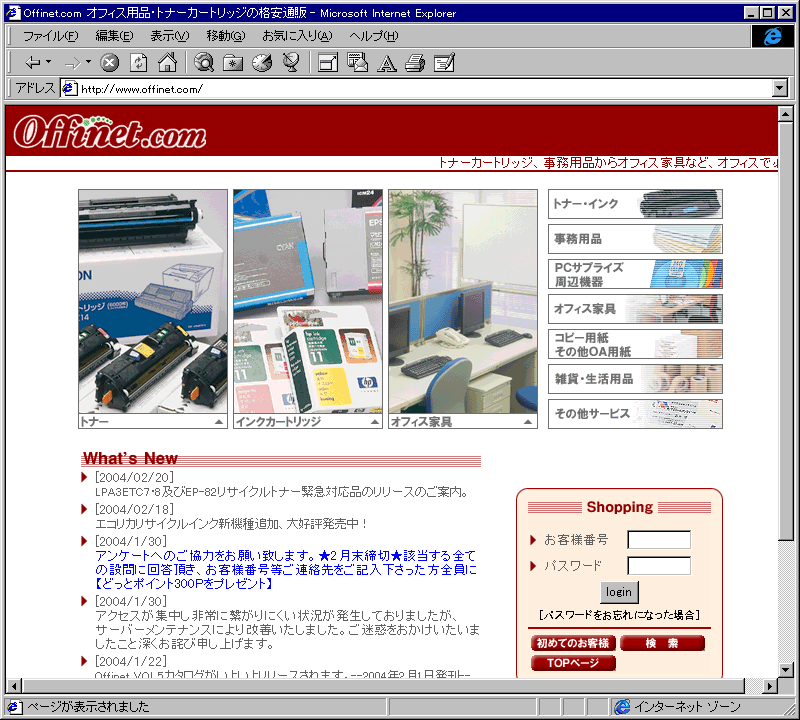Open the ヘルプ(H) menu

click(373, 36)
